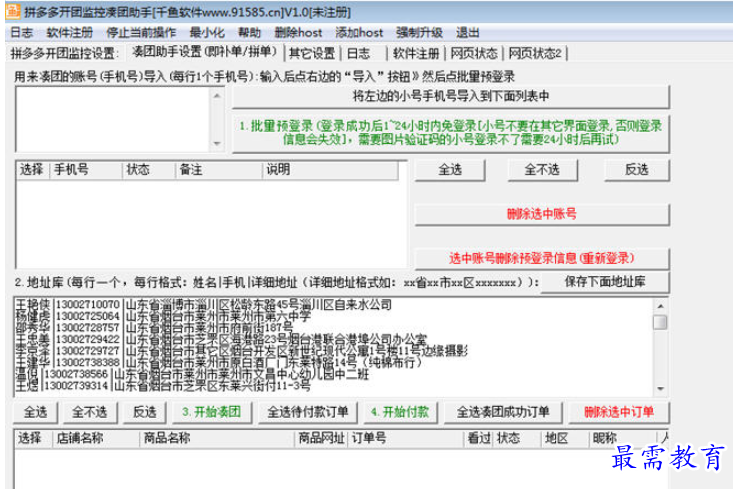Screen dimensions: 733x489
Task: Click address library scrollbar down arrow
Action: click(x=660, y=388)
